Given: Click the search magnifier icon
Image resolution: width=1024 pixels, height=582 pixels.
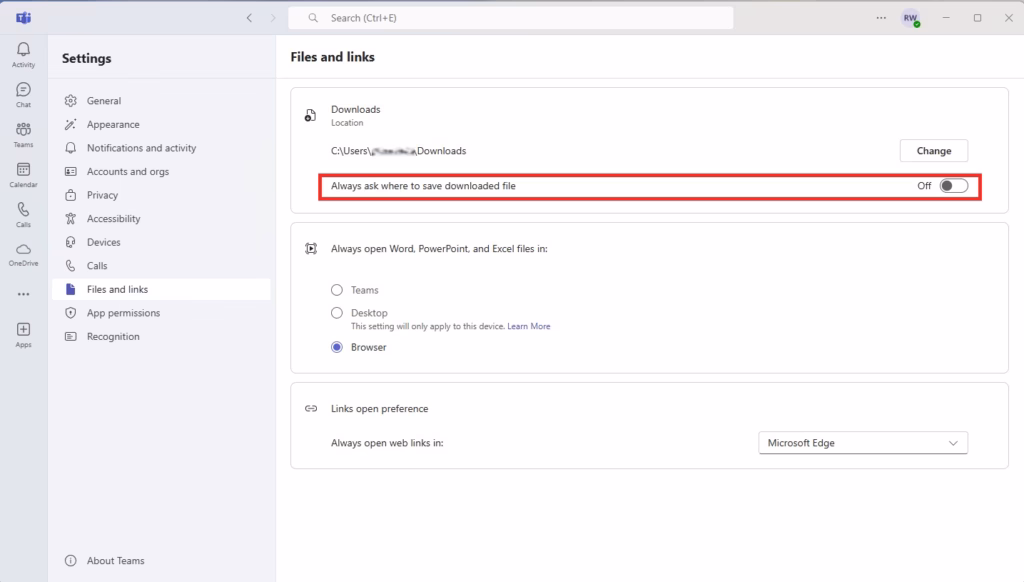Looking at the screenshot, I should point(313,18).
